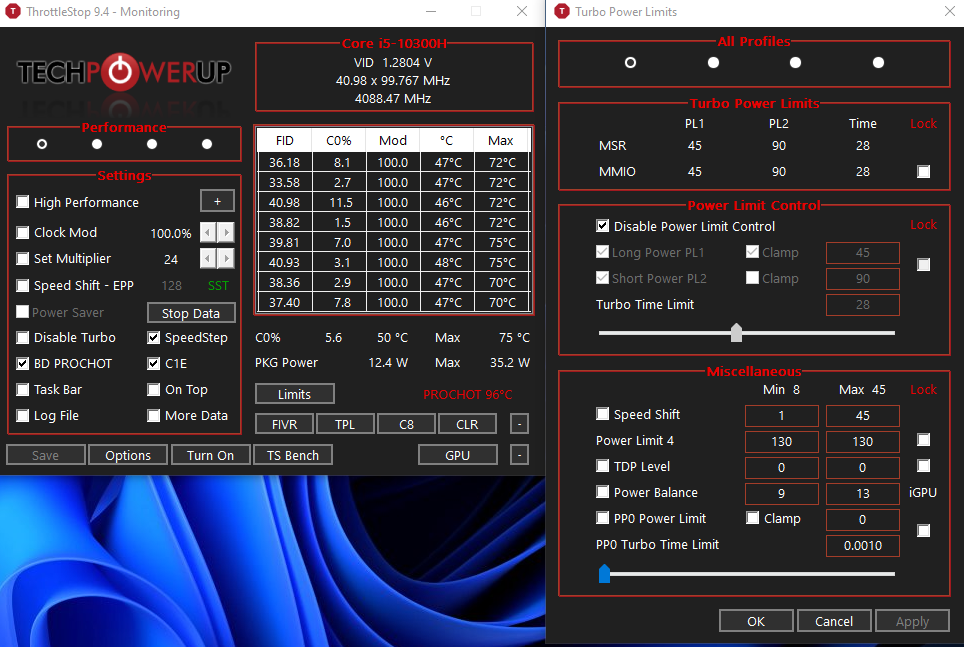Open the Options dialog
The height and width of the screenshot is (647, 964).
coord(128,455)
